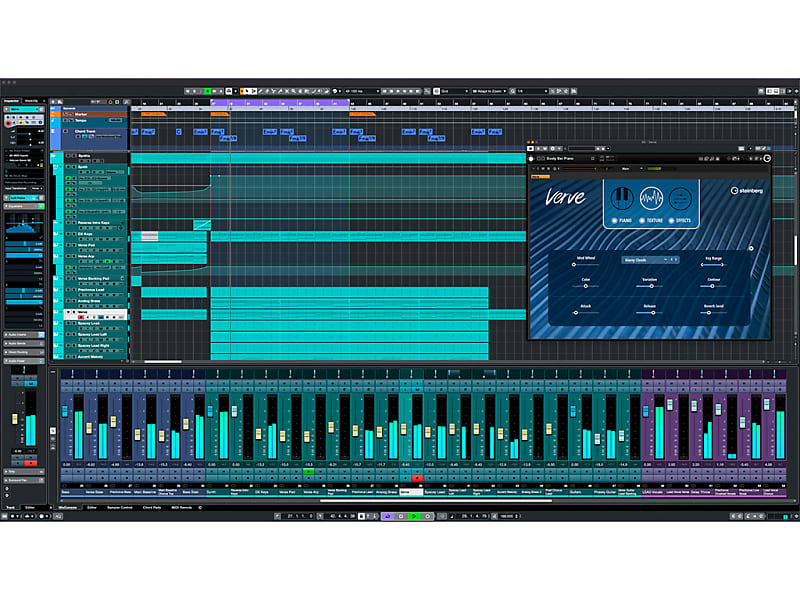The height and width of the screenshot is (600, 800).
Task: Click the green monitor button in top toolbar
Action: [208, 91]
